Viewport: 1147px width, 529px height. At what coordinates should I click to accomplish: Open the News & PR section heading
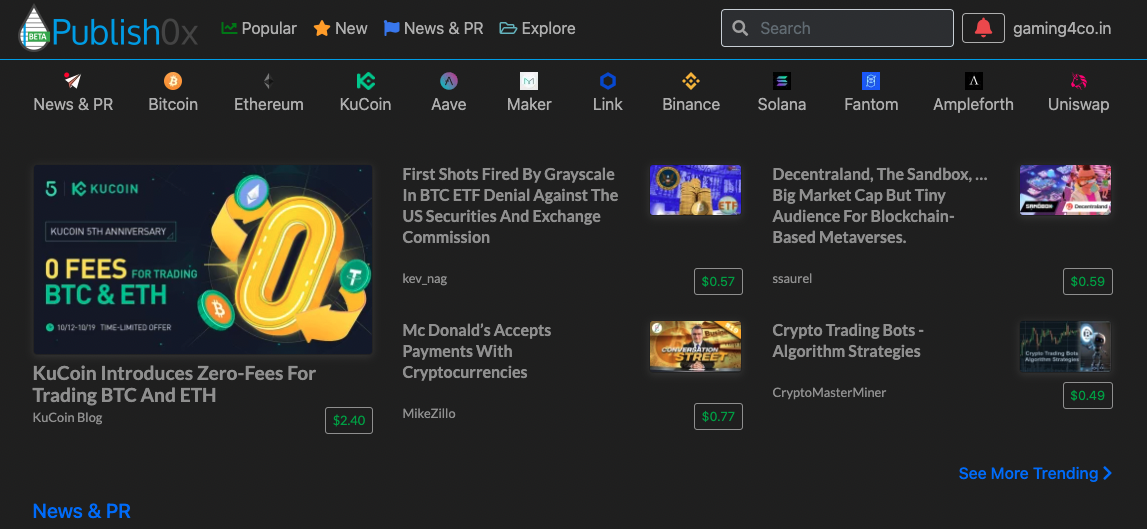click(x=82, y=511)
